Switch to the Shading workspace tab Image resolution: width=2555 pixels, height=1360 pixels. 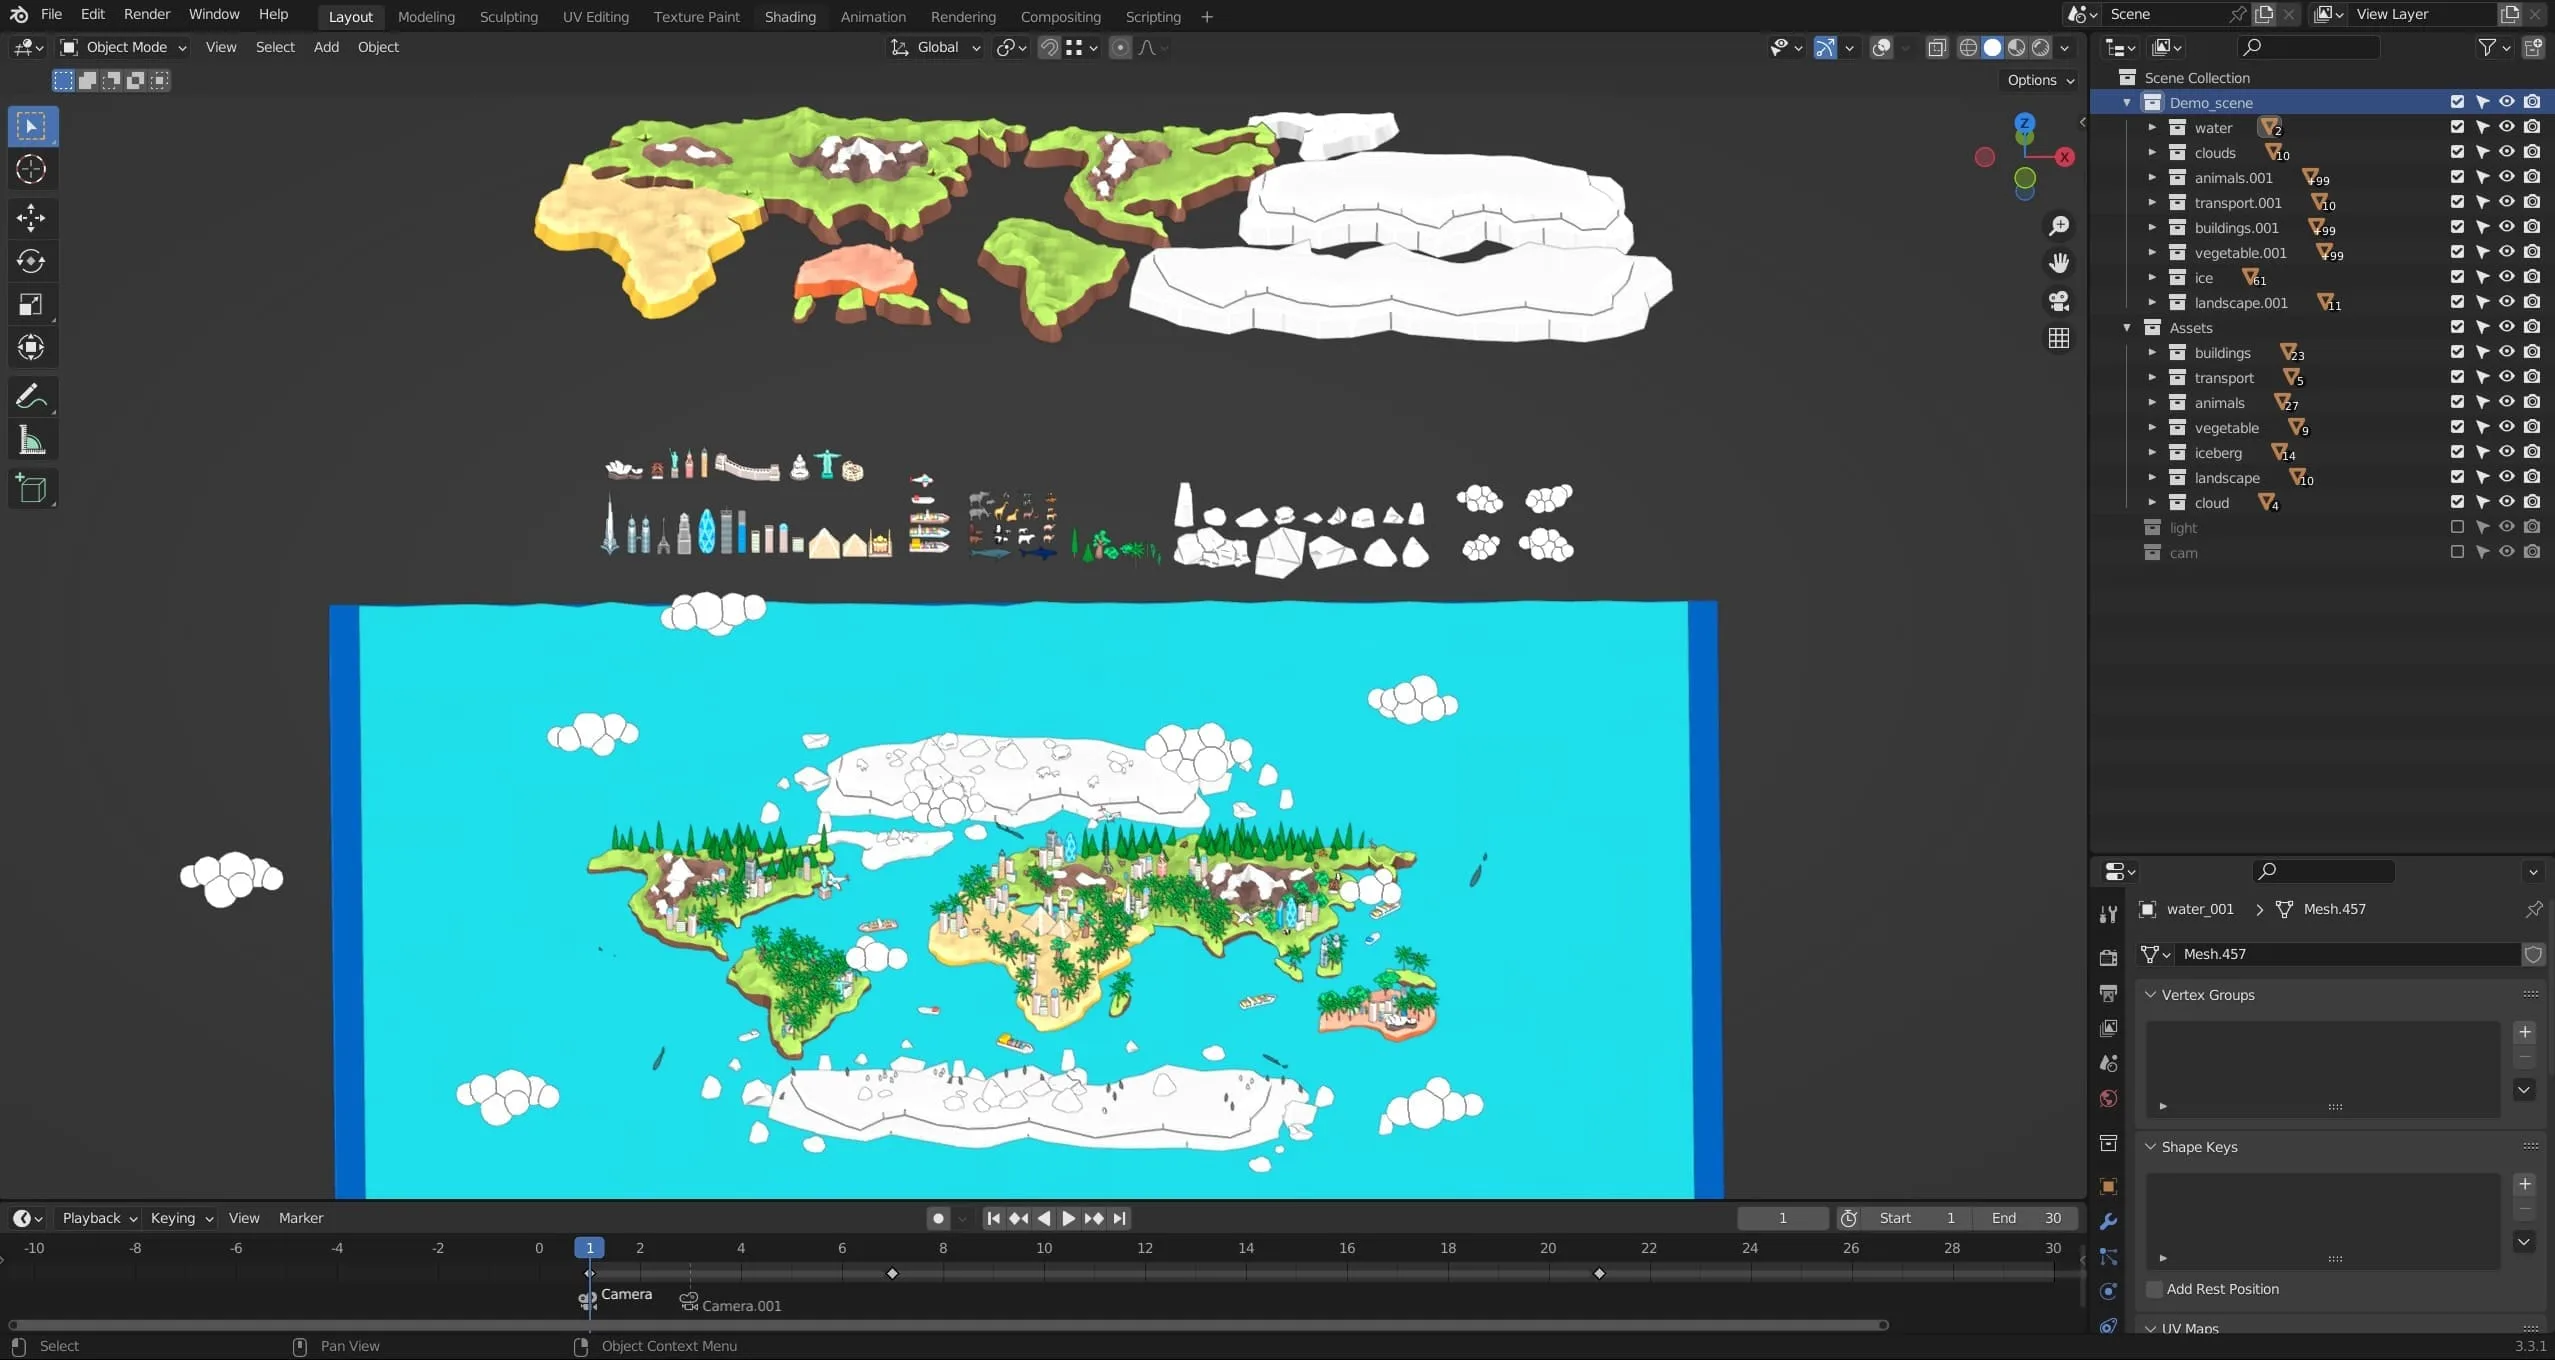tap(789, 16)
